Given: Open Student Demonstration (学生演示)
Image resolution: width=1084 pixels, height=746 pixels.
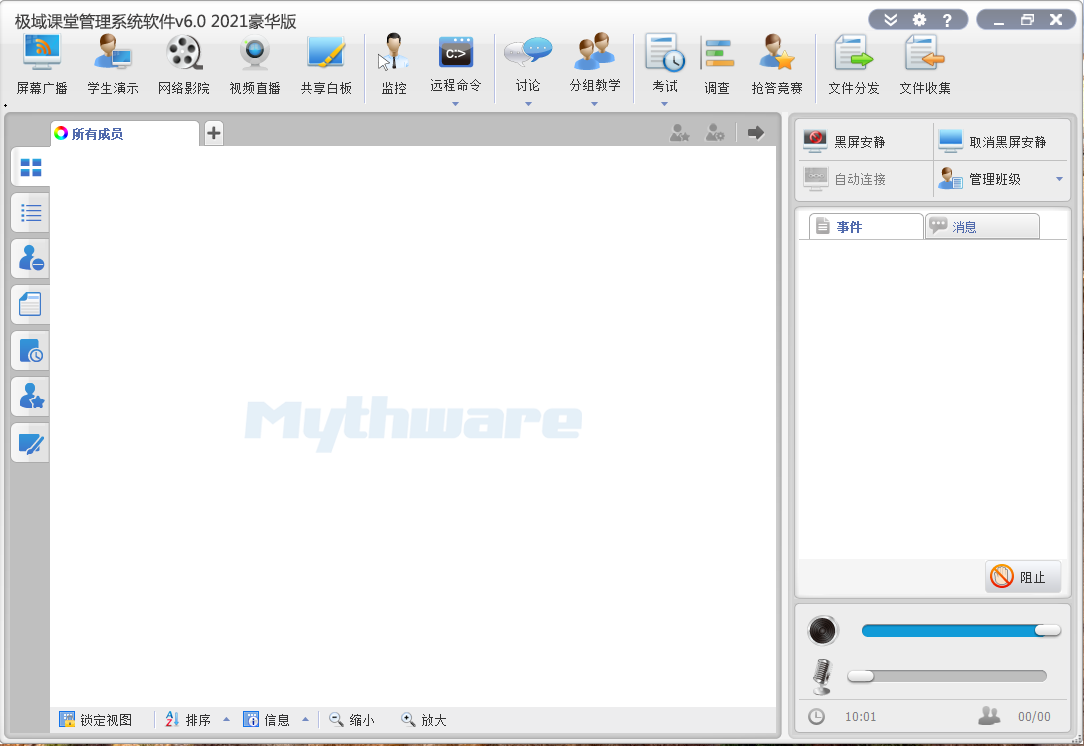Looking at the screenshot, I should (113, 64).
